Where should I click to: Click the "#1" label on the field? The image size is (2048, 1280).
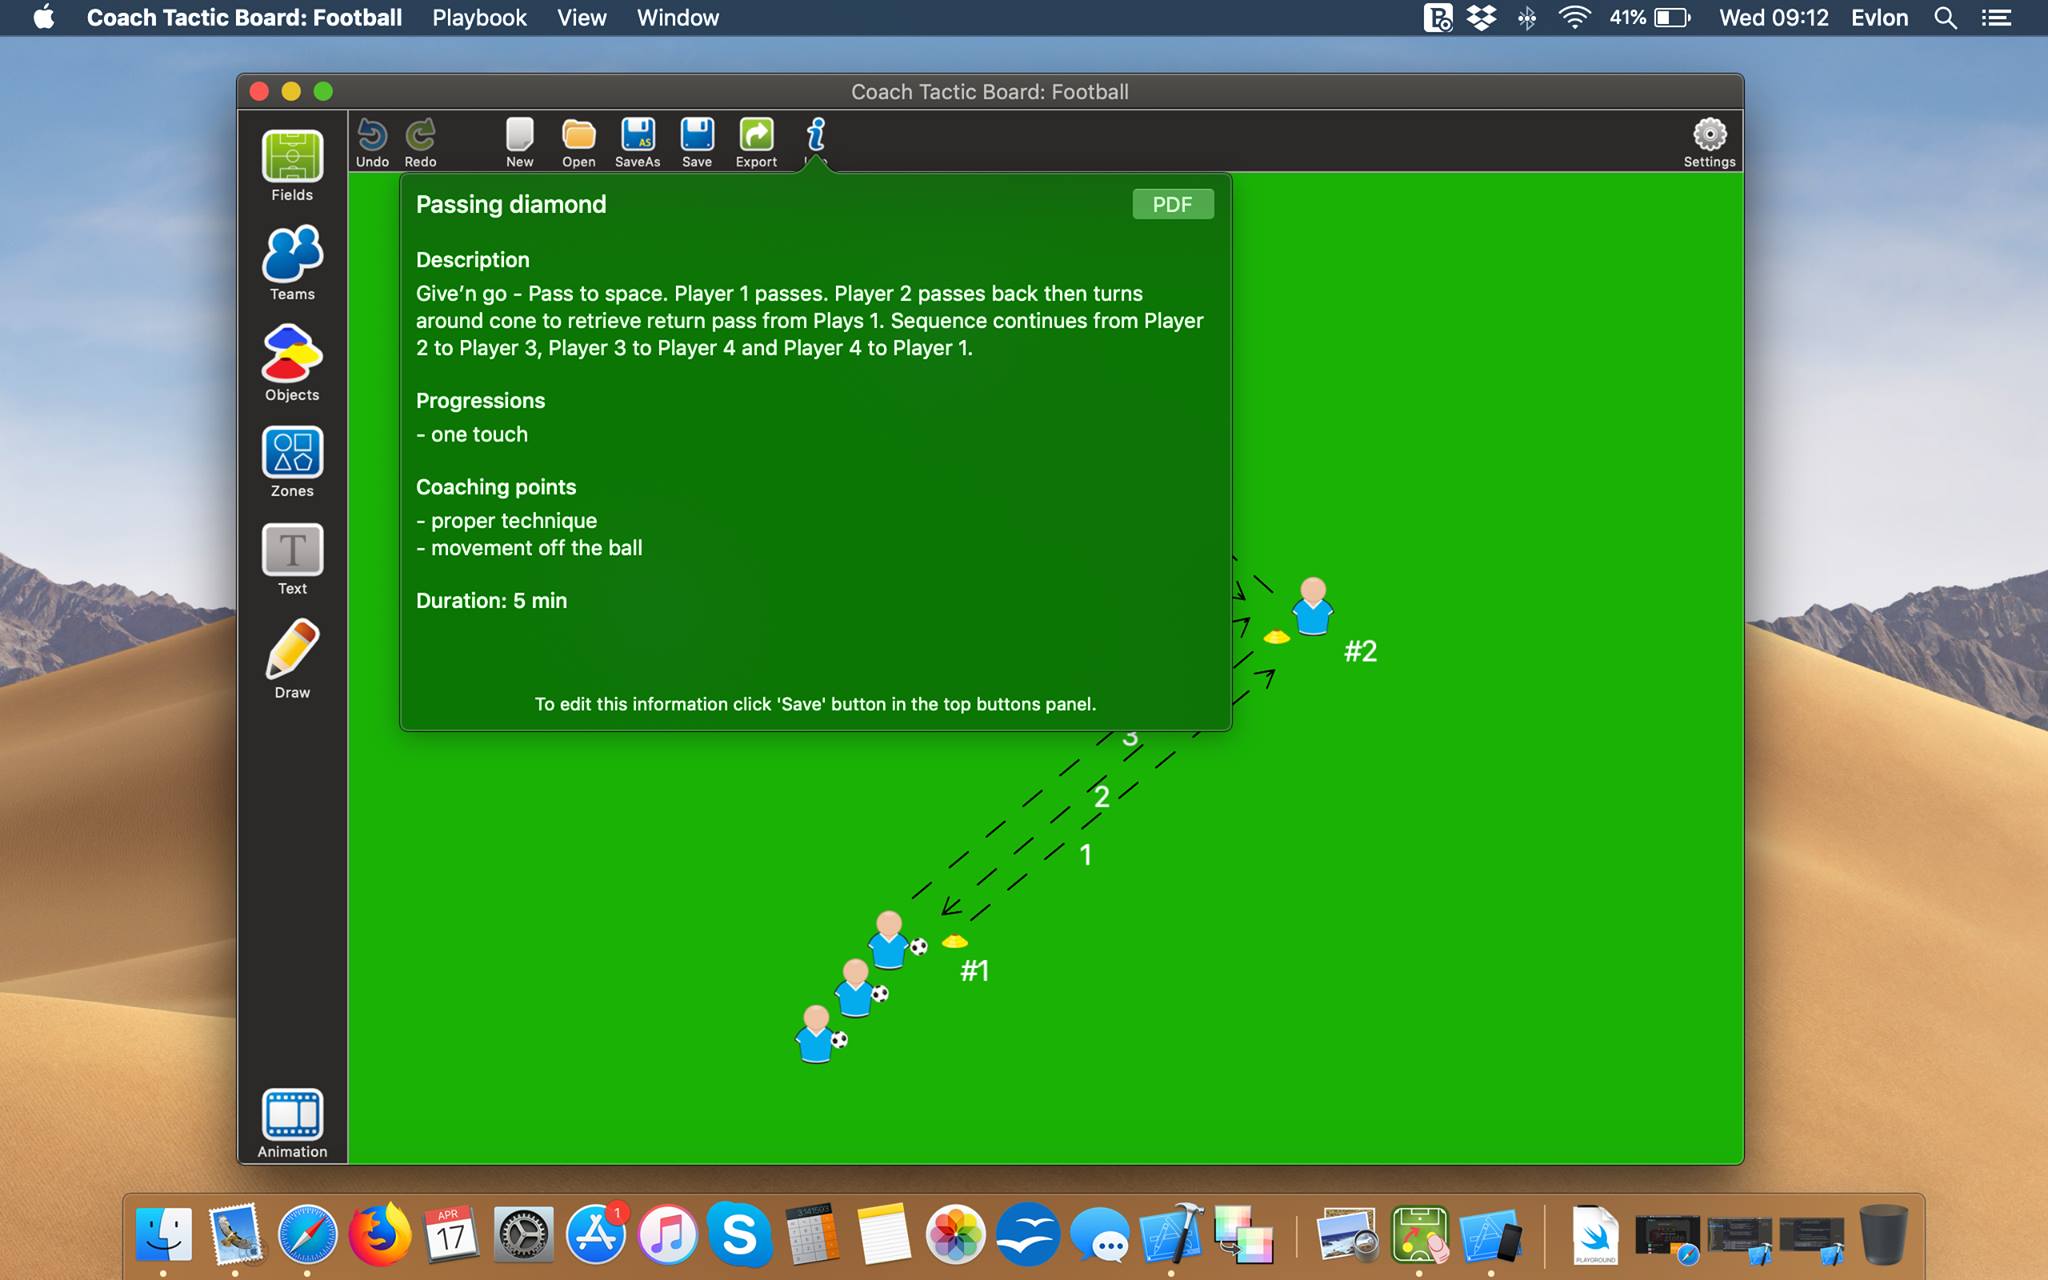(x=975, y=970)
